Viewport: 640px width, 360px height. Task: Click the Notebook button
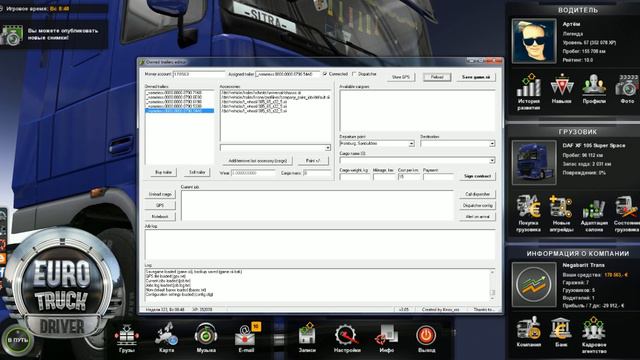(160, 216)
